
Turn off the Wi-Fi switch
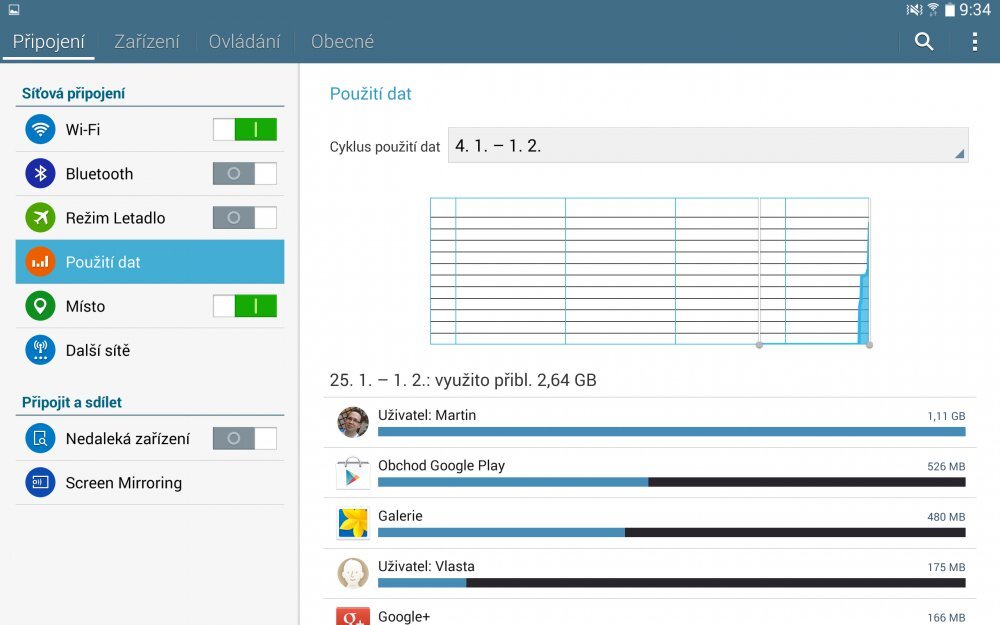(245, 129)
